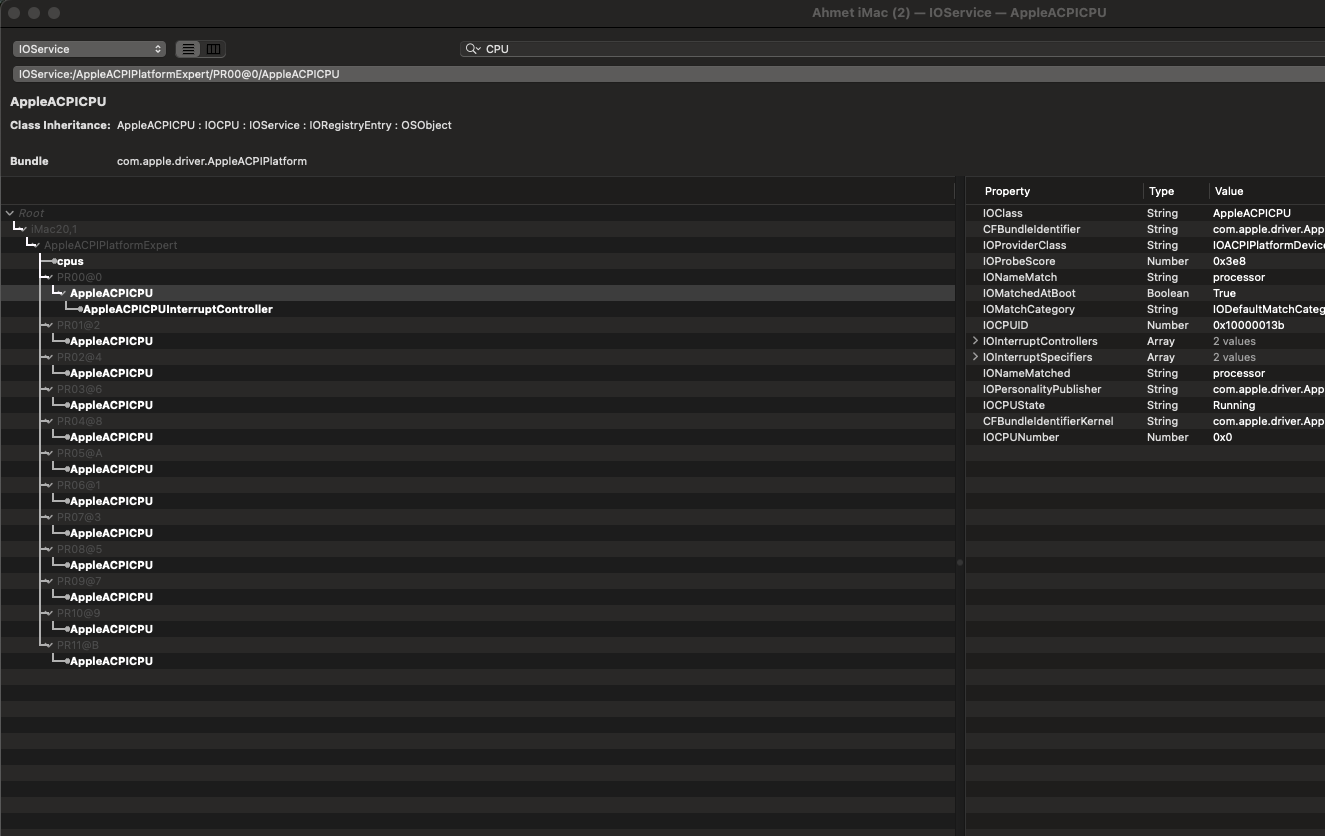Collapse the Root tree node
The height and width of the screenshot is (836, 1325).
pos(10,213)
